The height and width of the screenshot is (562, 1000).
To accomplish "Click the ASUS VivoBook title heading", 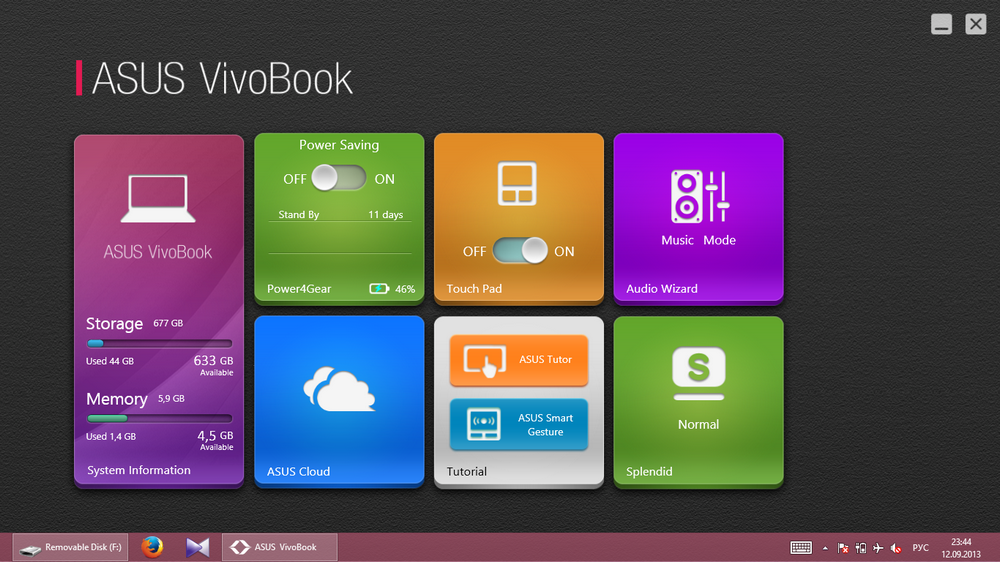I will coord(222,79).
